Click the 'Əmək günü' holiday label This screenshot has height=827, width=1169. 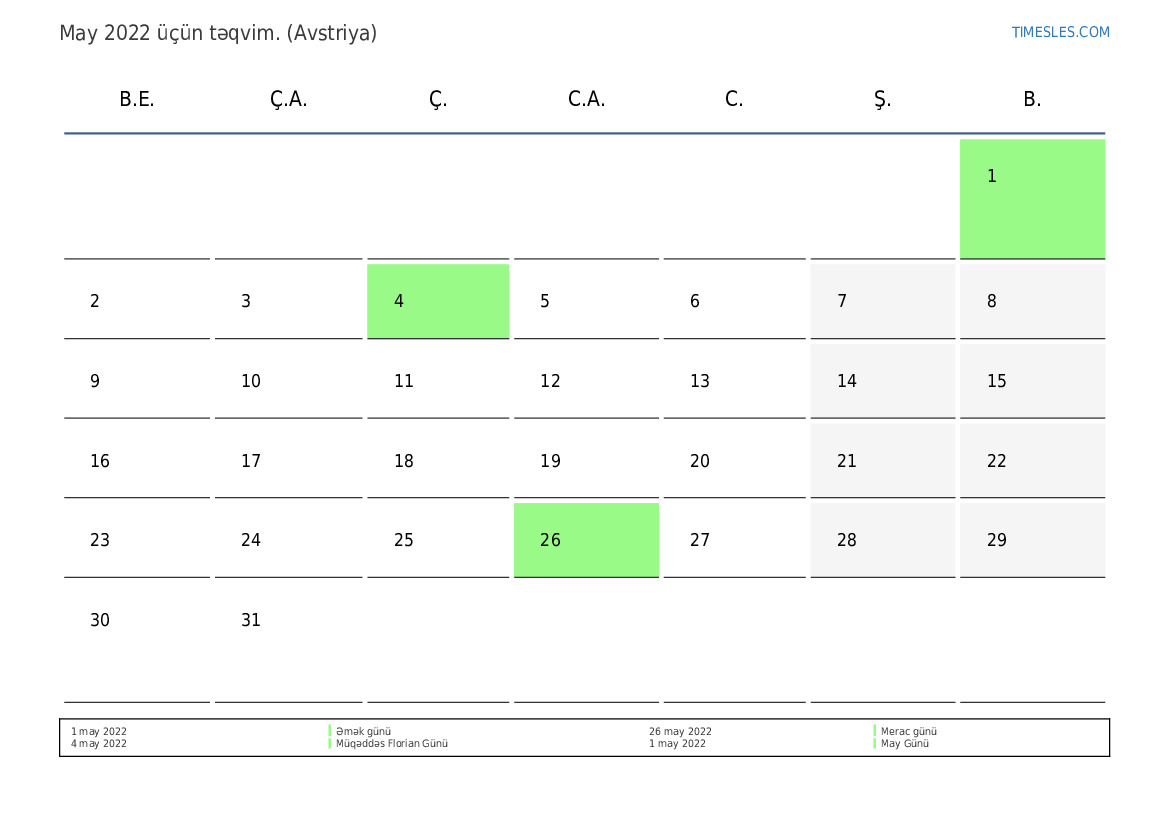tap(363, 732)
